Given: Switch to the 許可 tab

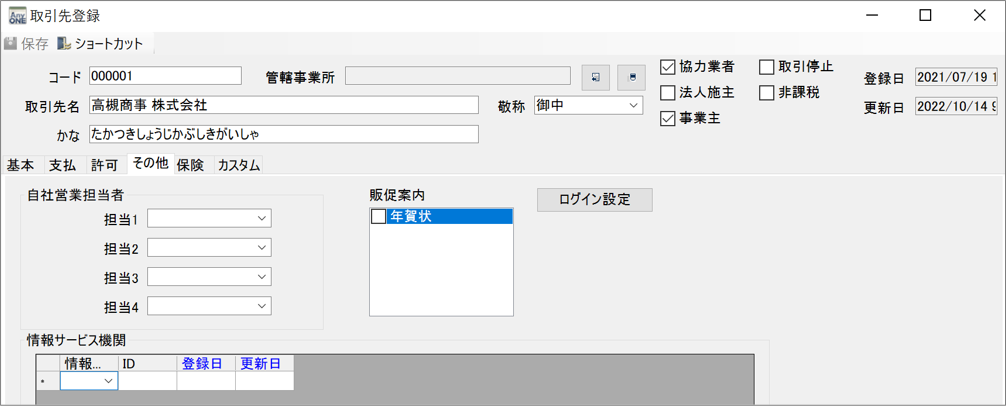Looking at the screenshot, I should pos(106,165).
